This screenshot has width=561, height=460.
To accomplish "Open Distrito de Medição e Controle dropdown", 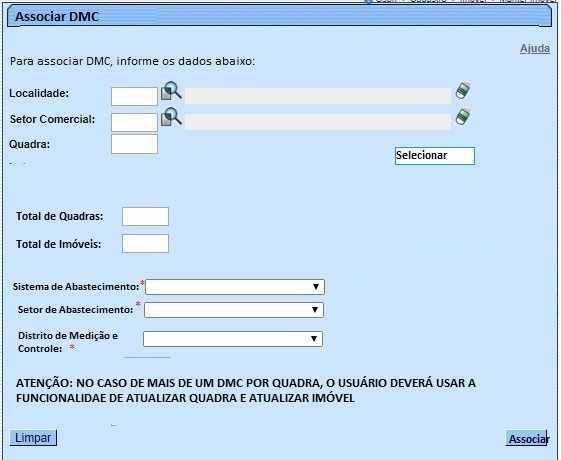I will click(233, 339).
